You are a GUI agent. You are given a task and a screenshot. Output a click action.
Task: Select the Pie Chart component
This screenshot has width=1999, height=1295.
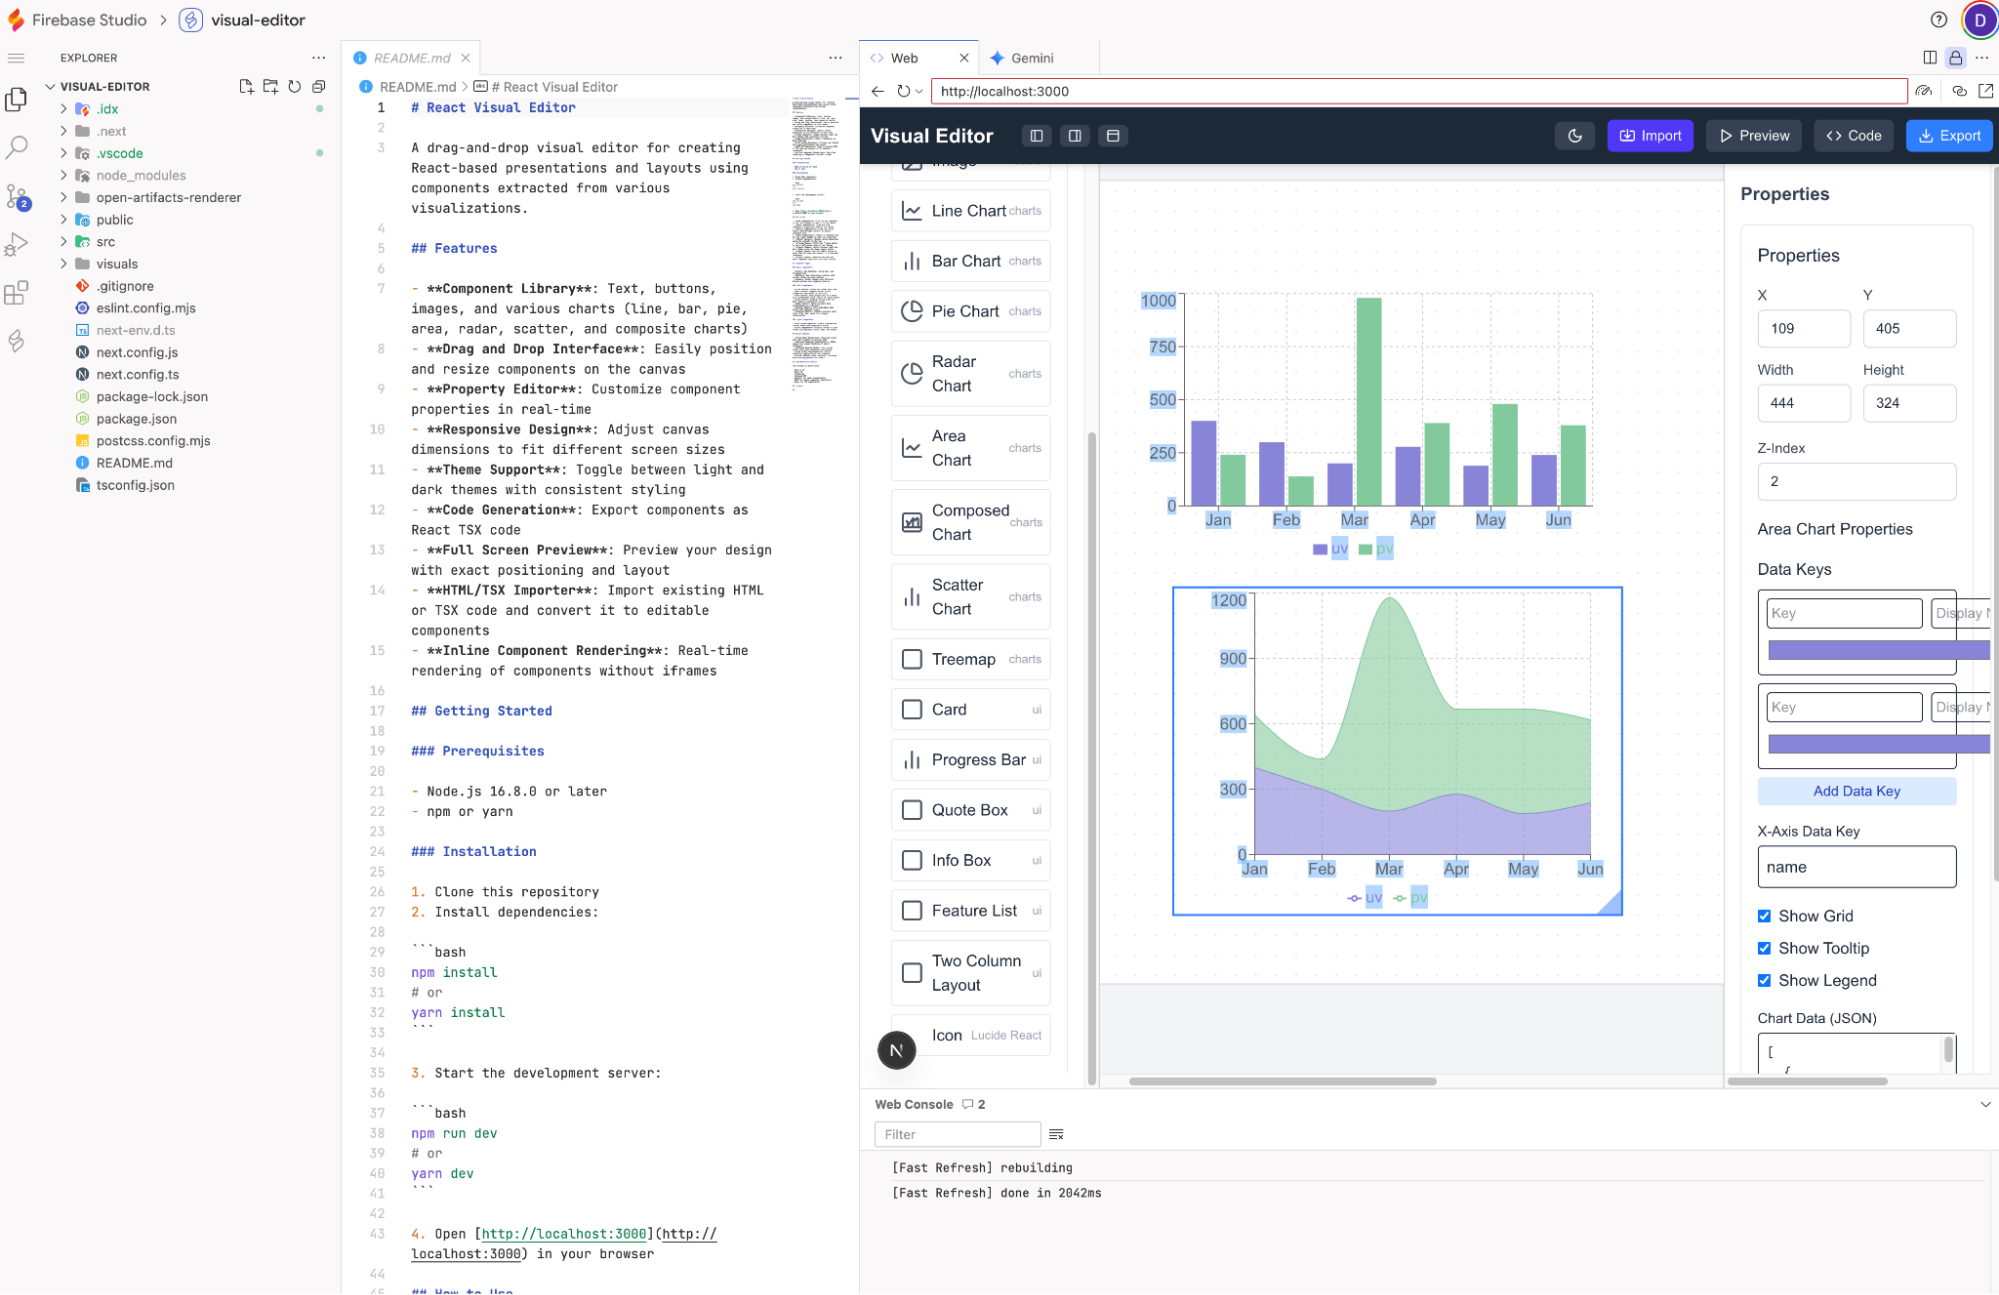969,311
